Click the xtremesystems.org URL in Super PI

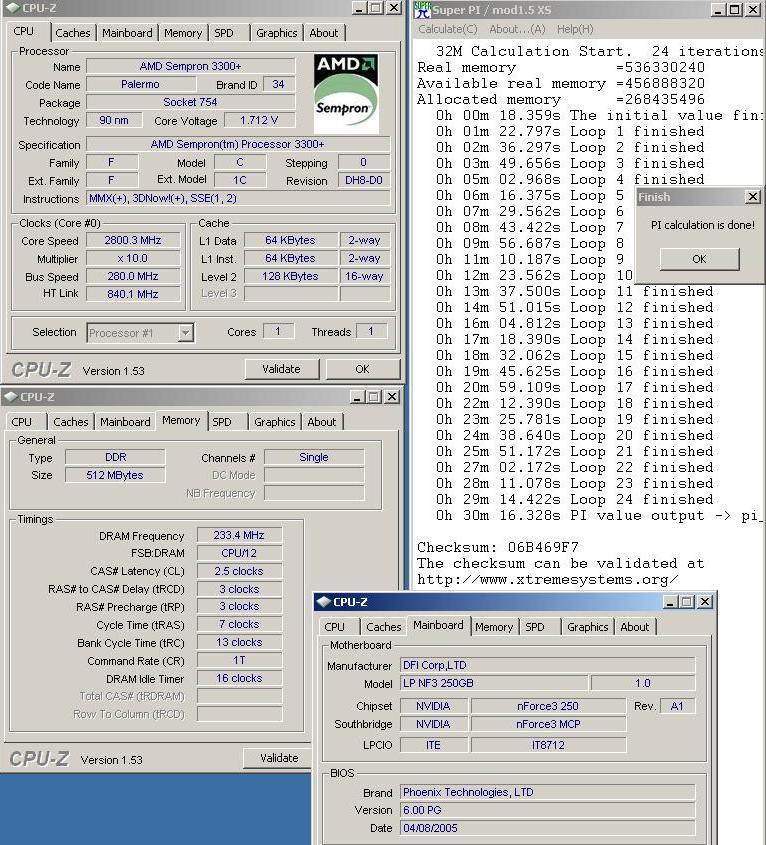pyautogui.click(x=547, y=580)
